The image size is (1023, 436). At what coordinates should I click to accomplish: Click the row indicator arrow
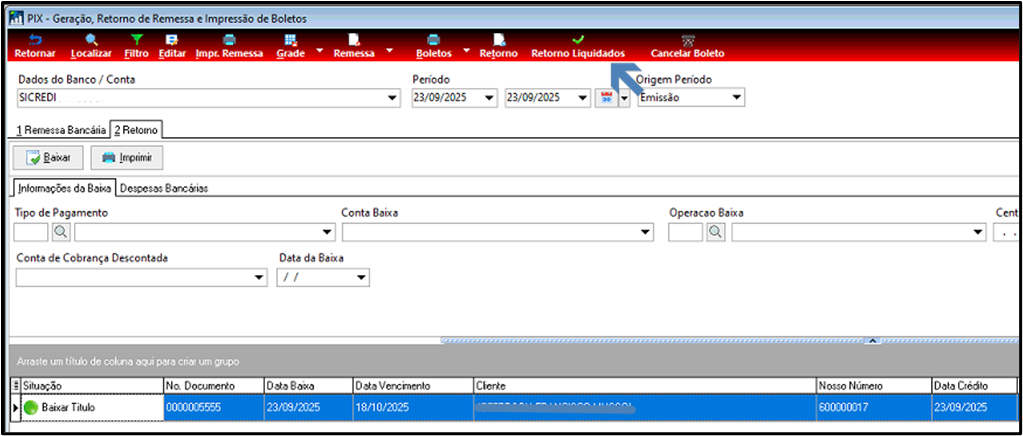pyautogui.click(x=16, y=407)
